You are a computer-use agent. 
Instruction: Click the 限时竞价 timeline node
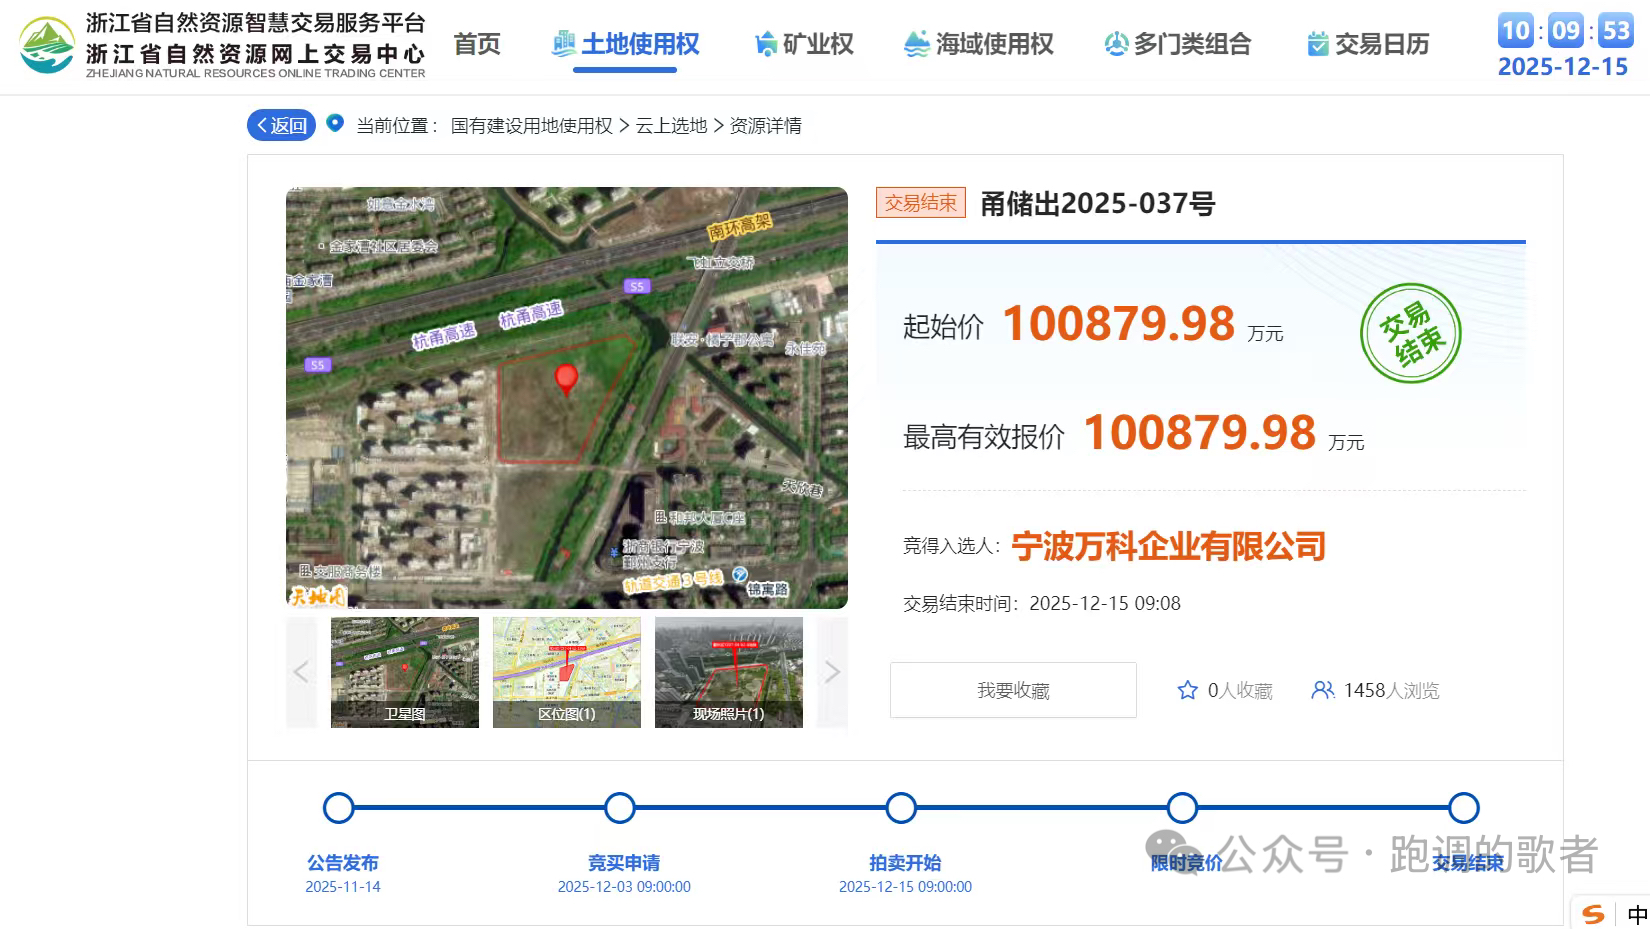1182,808
